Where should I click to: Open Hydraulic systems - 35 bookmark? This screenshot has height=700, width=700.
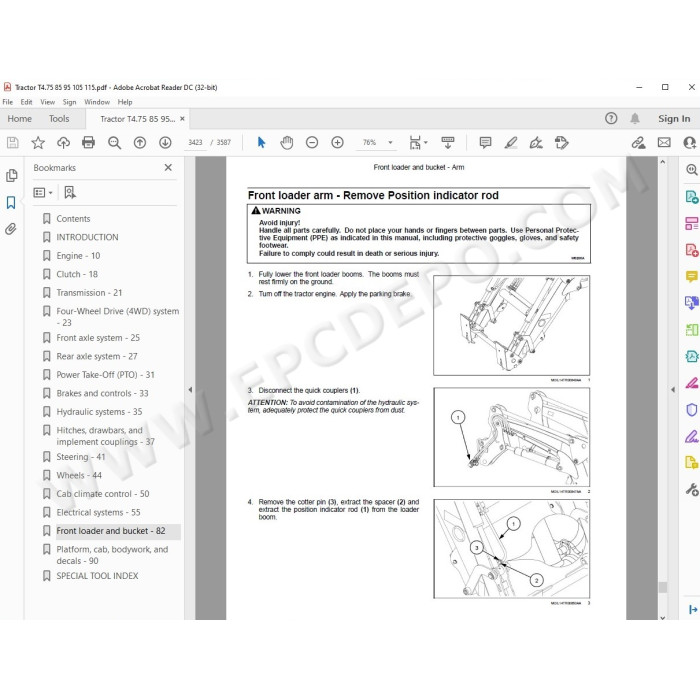[99, 412]
